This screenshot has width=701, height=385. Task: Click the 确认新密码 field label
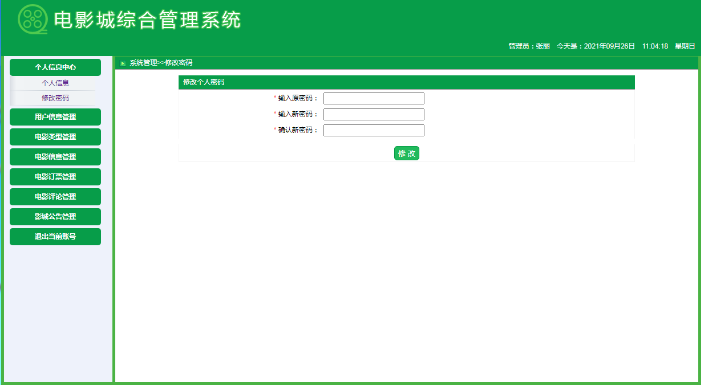(x=298, y=131)
